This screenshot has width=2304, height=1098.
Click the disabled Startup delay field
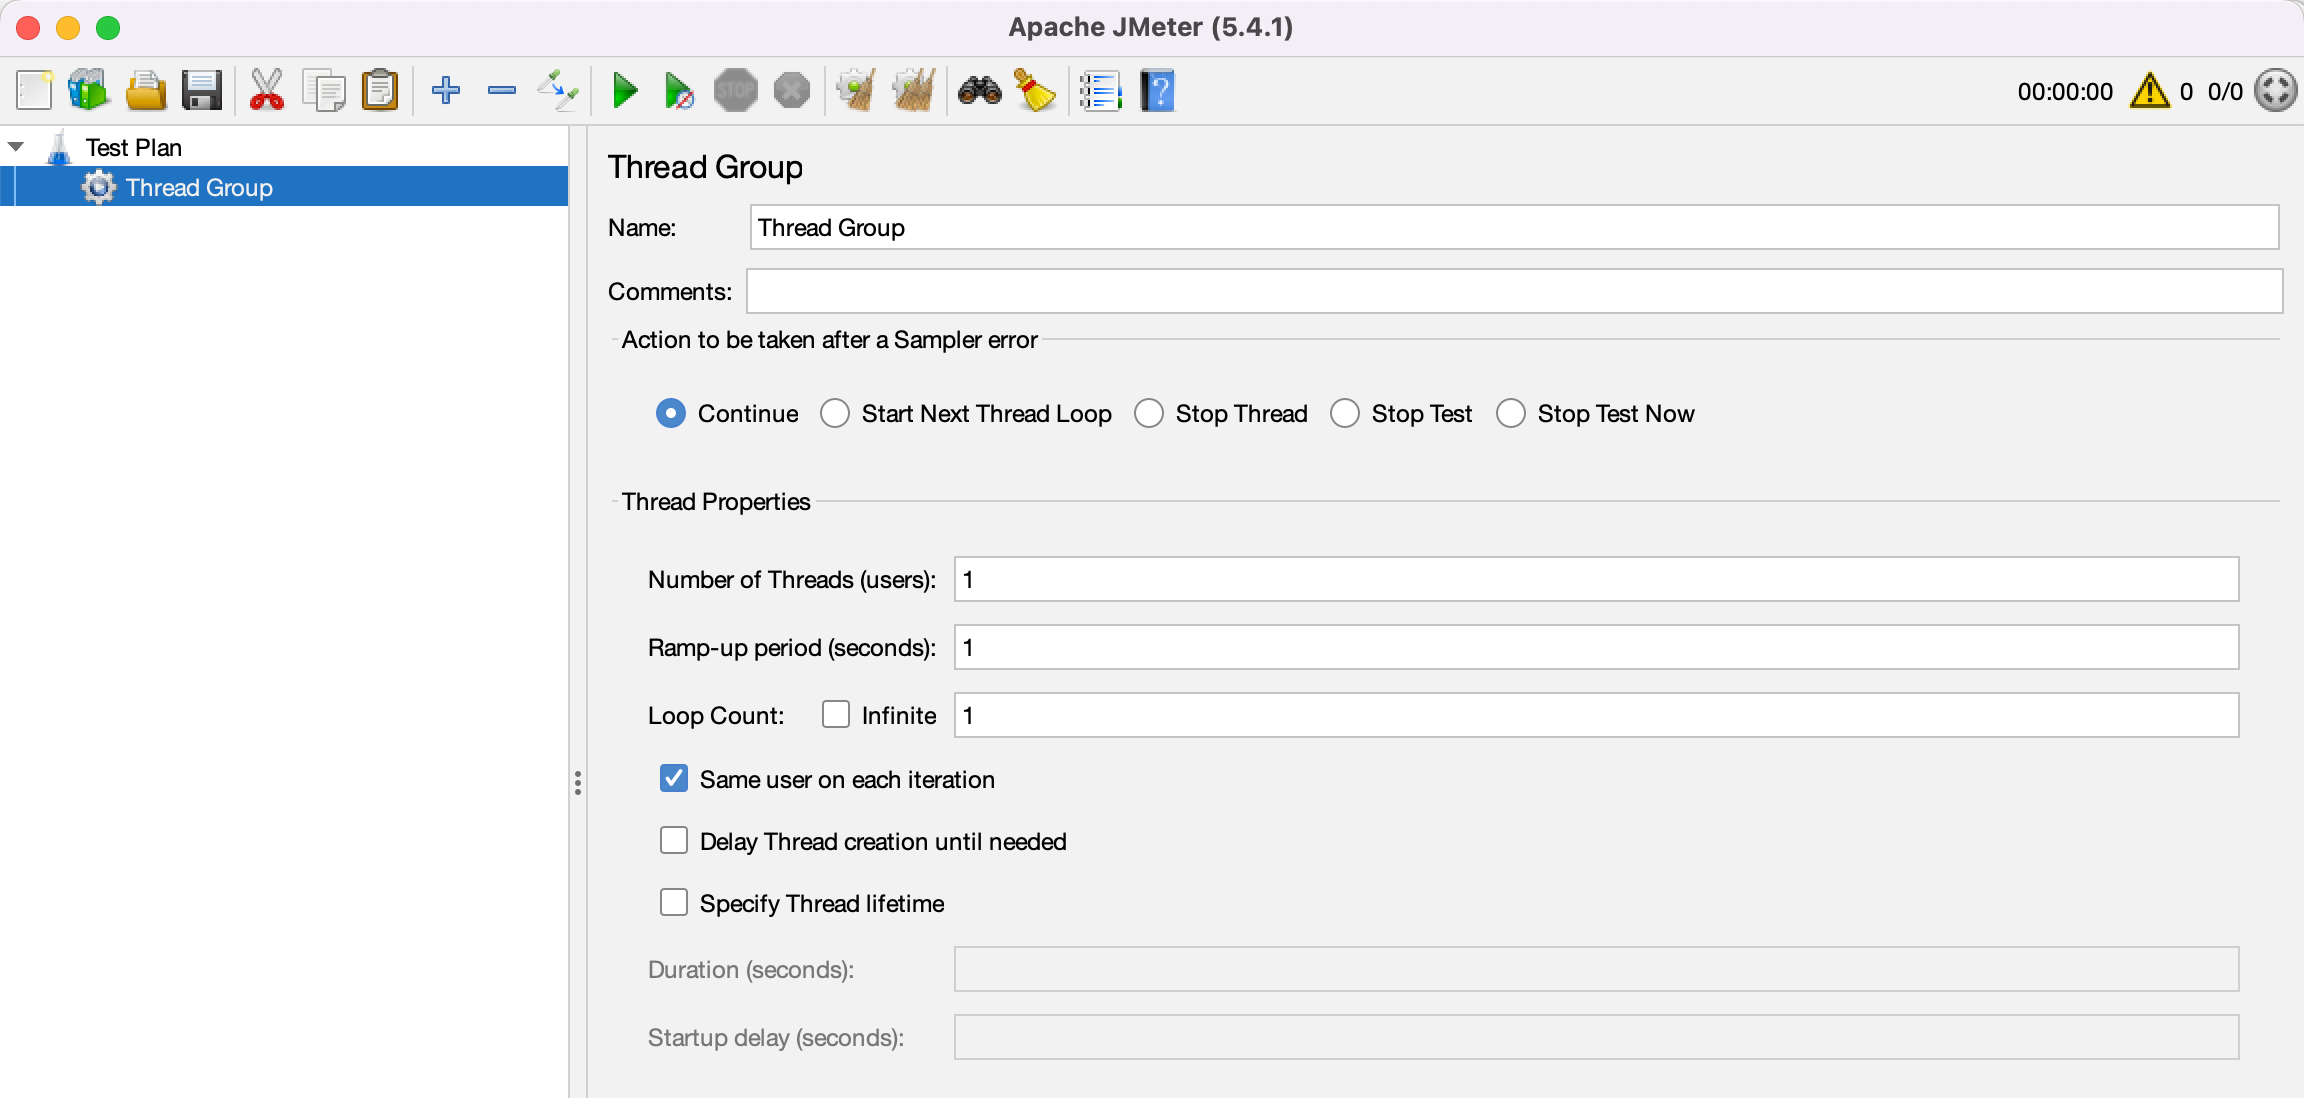point(1596,1037)
